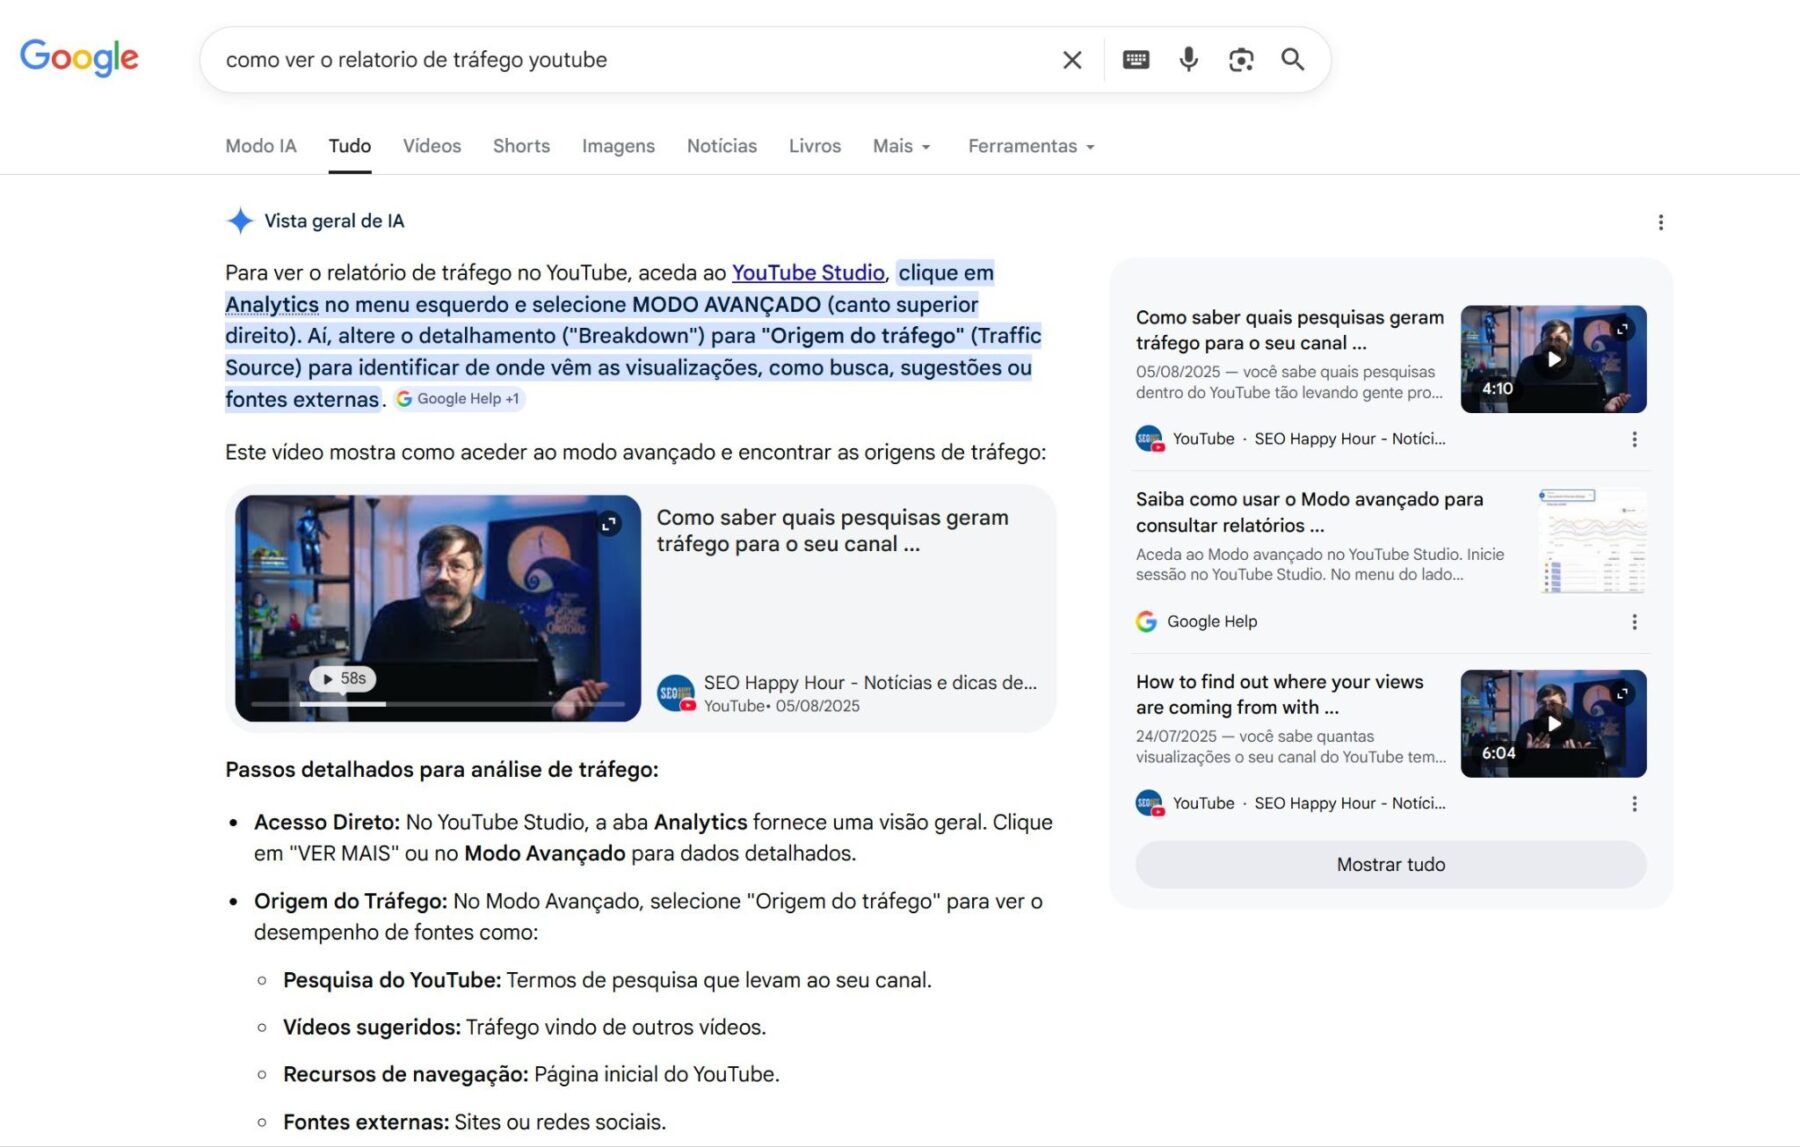The width and height of the screenshot is (1800, 1147).
Task: Open the Shorts results tab
Action: (x=521, y=146)
